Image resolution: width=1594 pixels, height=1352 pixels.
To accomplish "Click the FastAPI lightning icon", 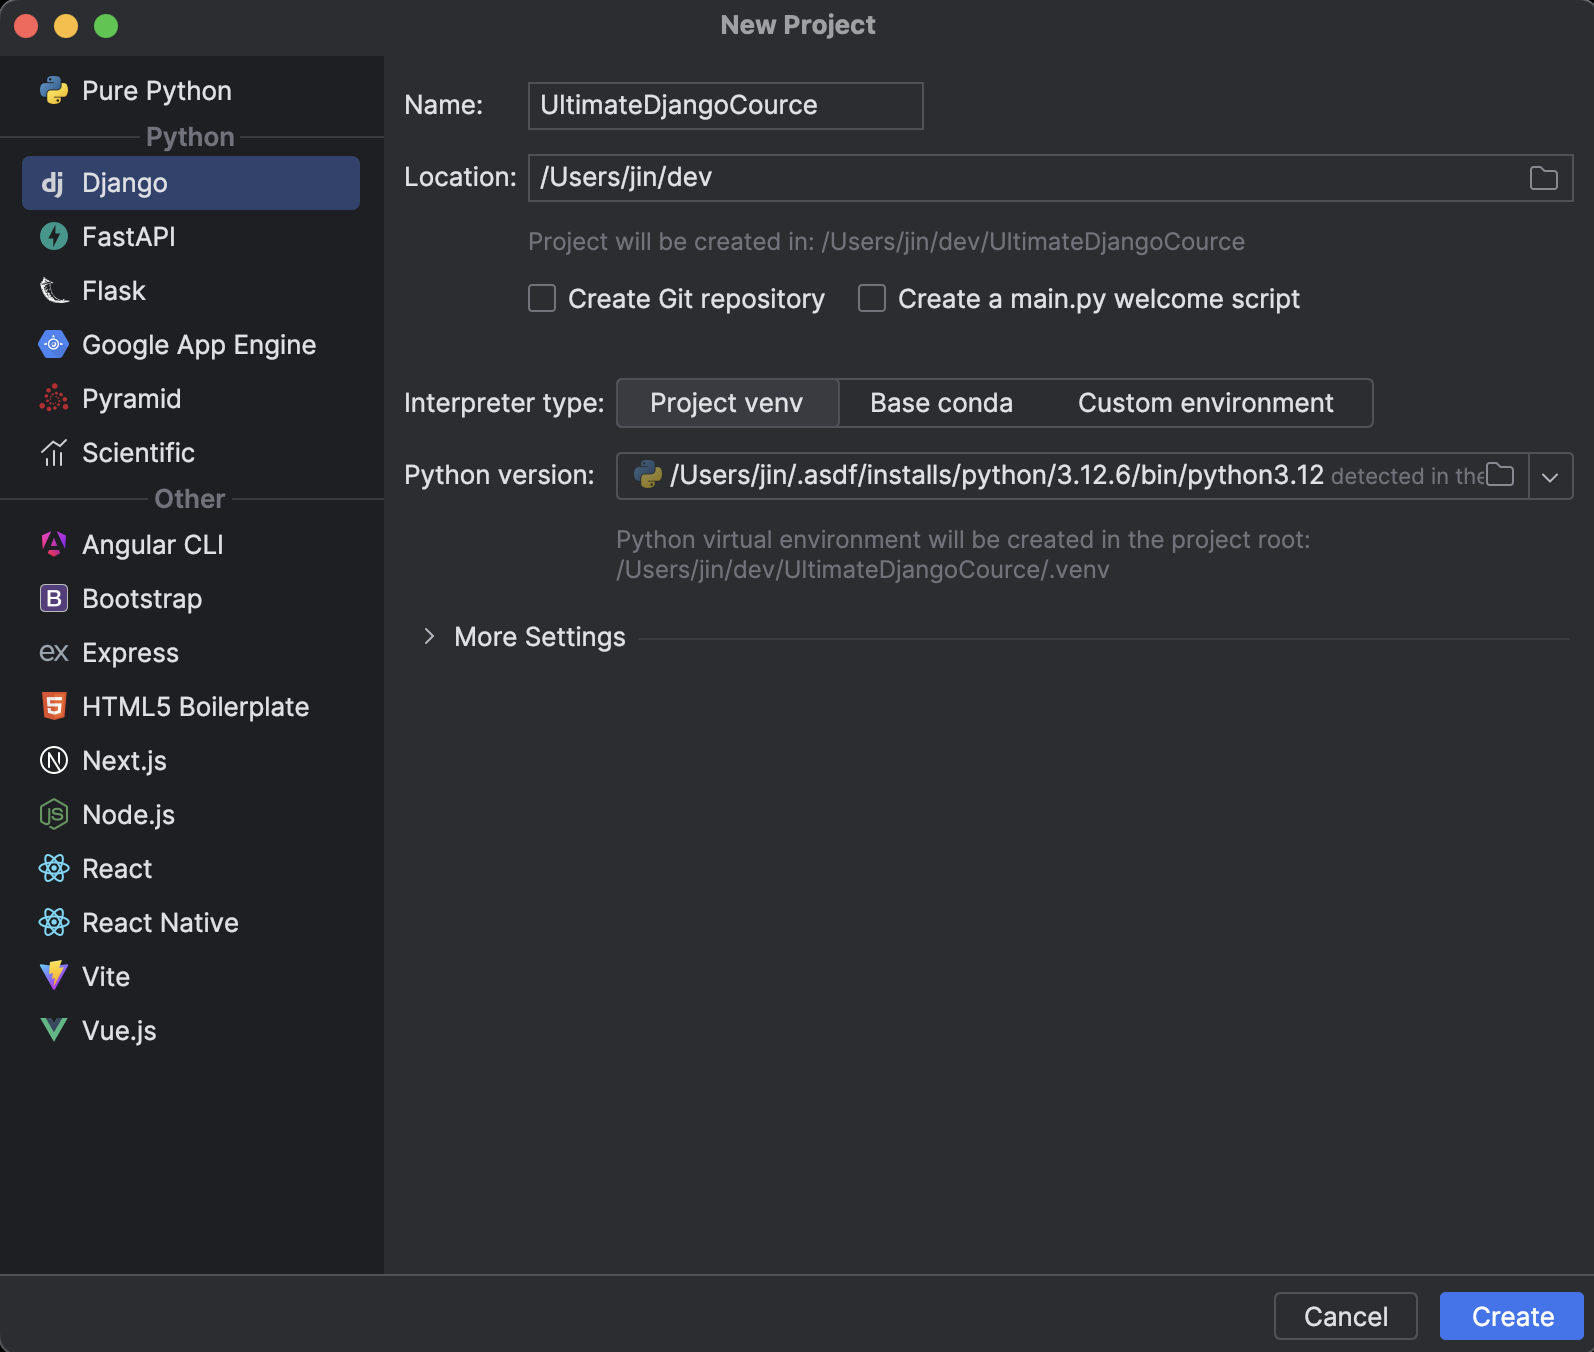I will (54, 237).
